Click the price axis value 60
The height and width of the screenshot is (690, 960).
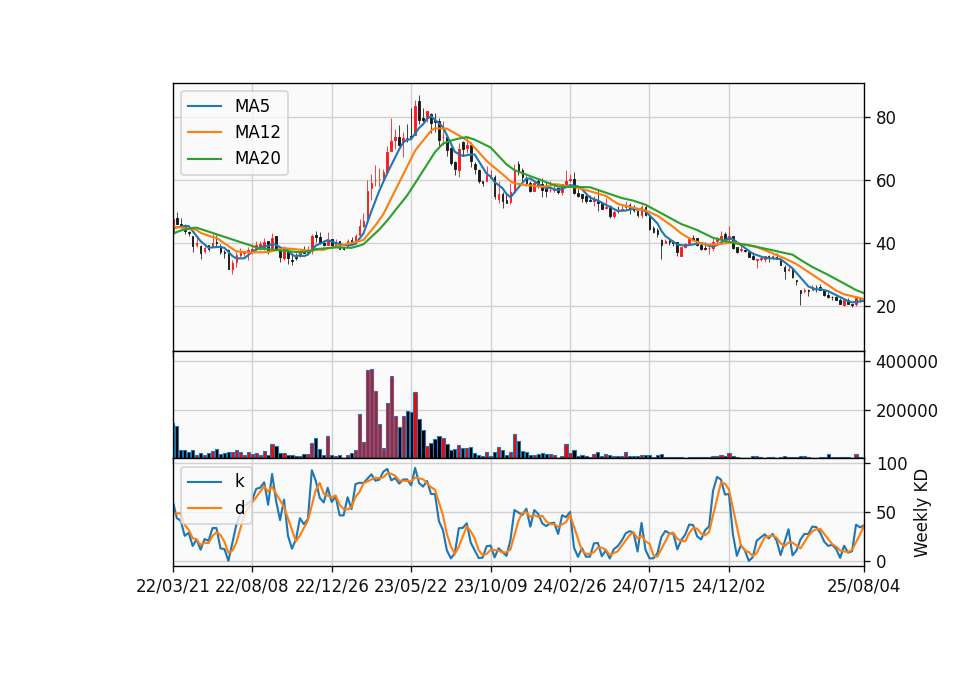tap(886, 181)
